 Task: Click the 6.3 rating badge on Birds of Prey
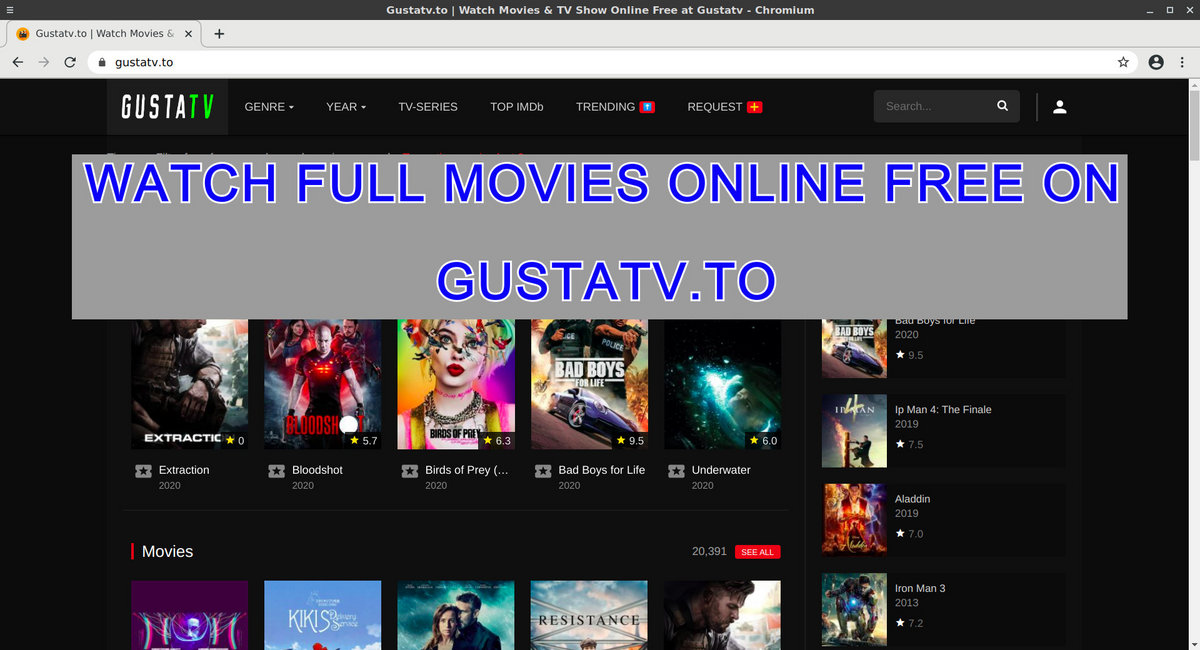pos(496,440)
